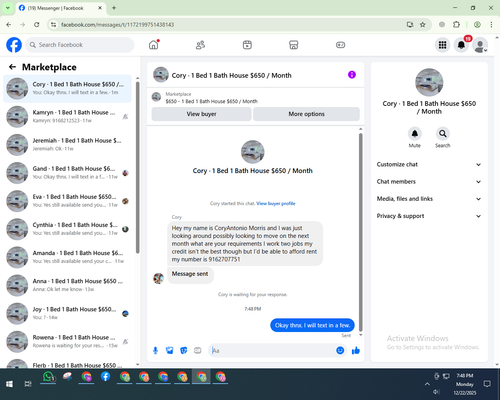Open conversation information purple icon
The image size is (500, 400).
pos(352,75)
